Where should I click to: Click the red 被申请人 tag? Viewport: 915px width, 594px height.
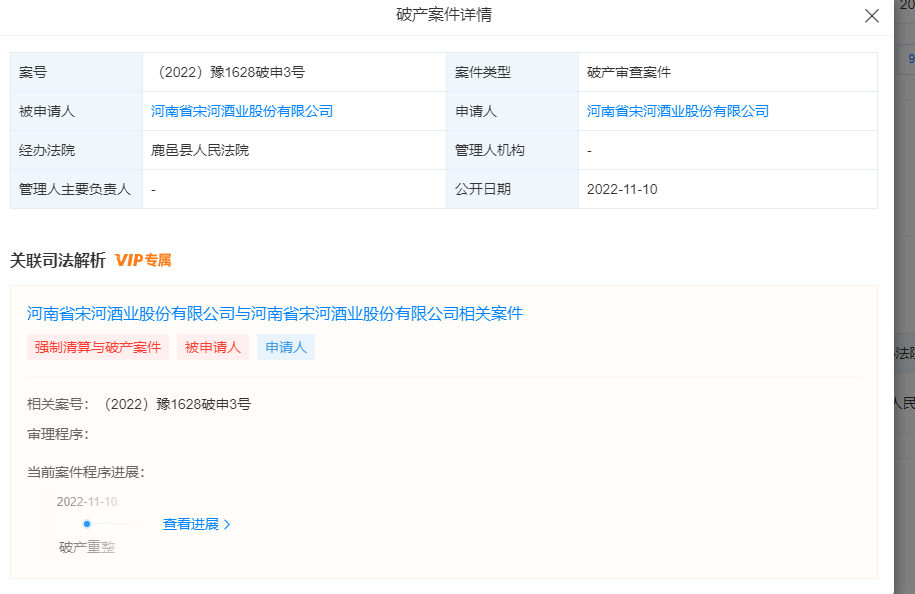(x=213, y=347)
